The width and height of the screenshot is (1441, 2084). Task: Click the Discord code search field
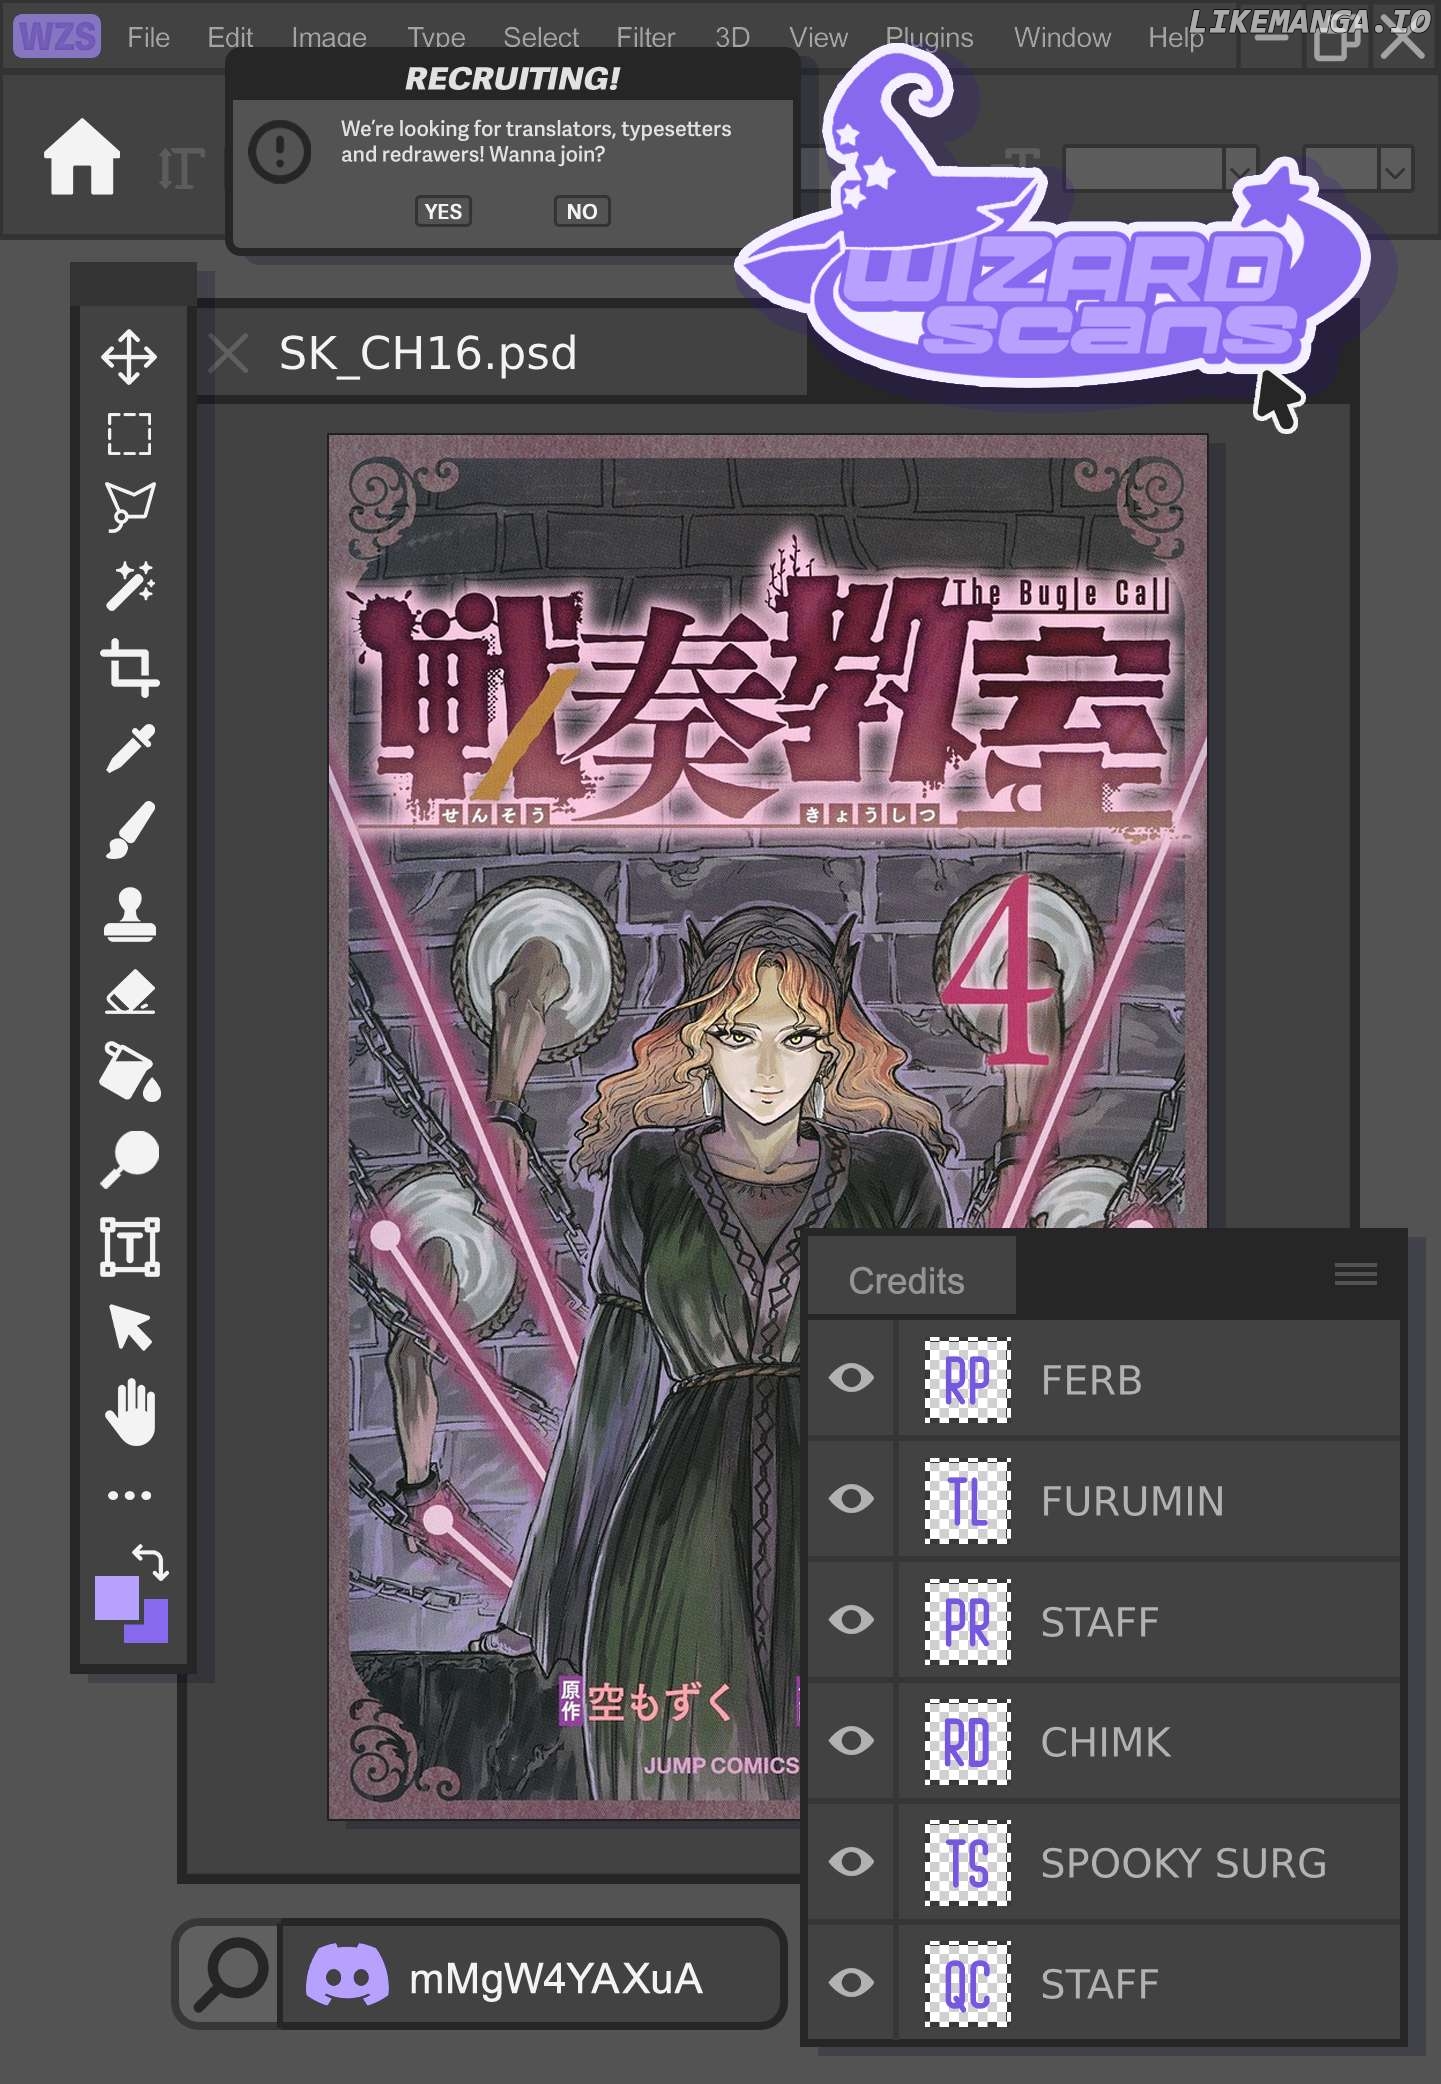tap(530, 1978)
